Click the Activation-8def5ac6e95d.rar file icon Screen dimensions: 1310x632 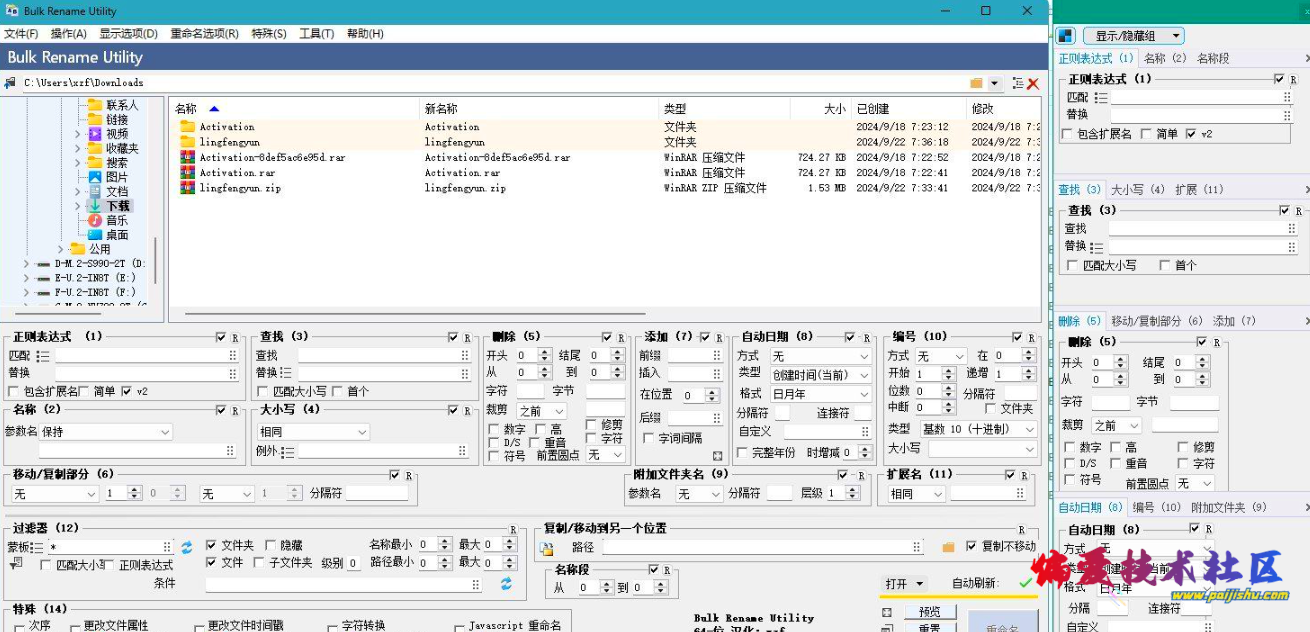(187, 157)
